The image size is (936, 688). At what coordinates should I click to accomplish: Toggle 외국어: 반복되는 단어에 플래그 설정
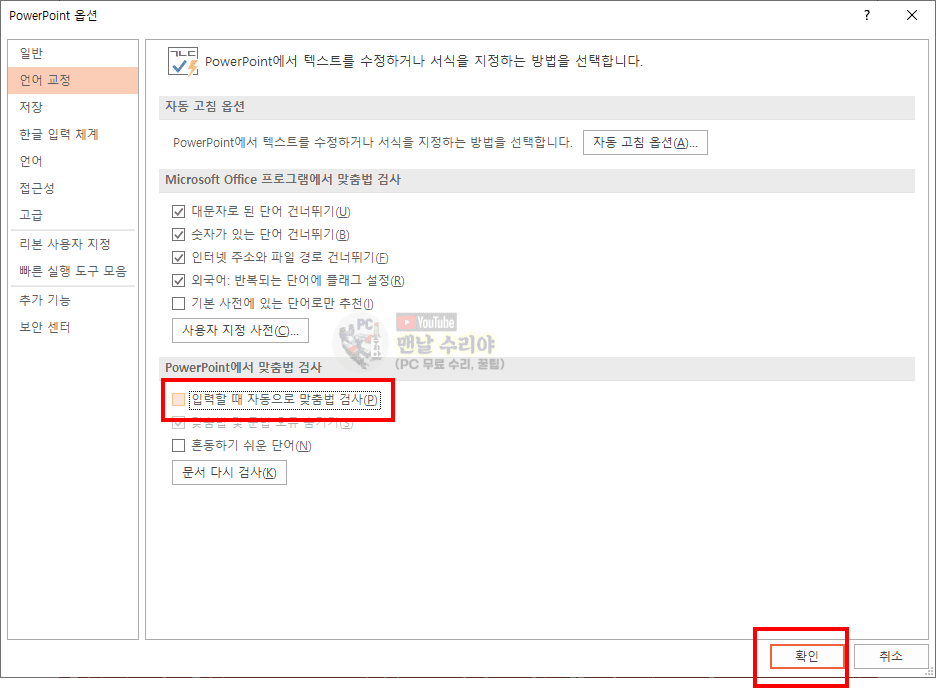[x=178, y=280]
